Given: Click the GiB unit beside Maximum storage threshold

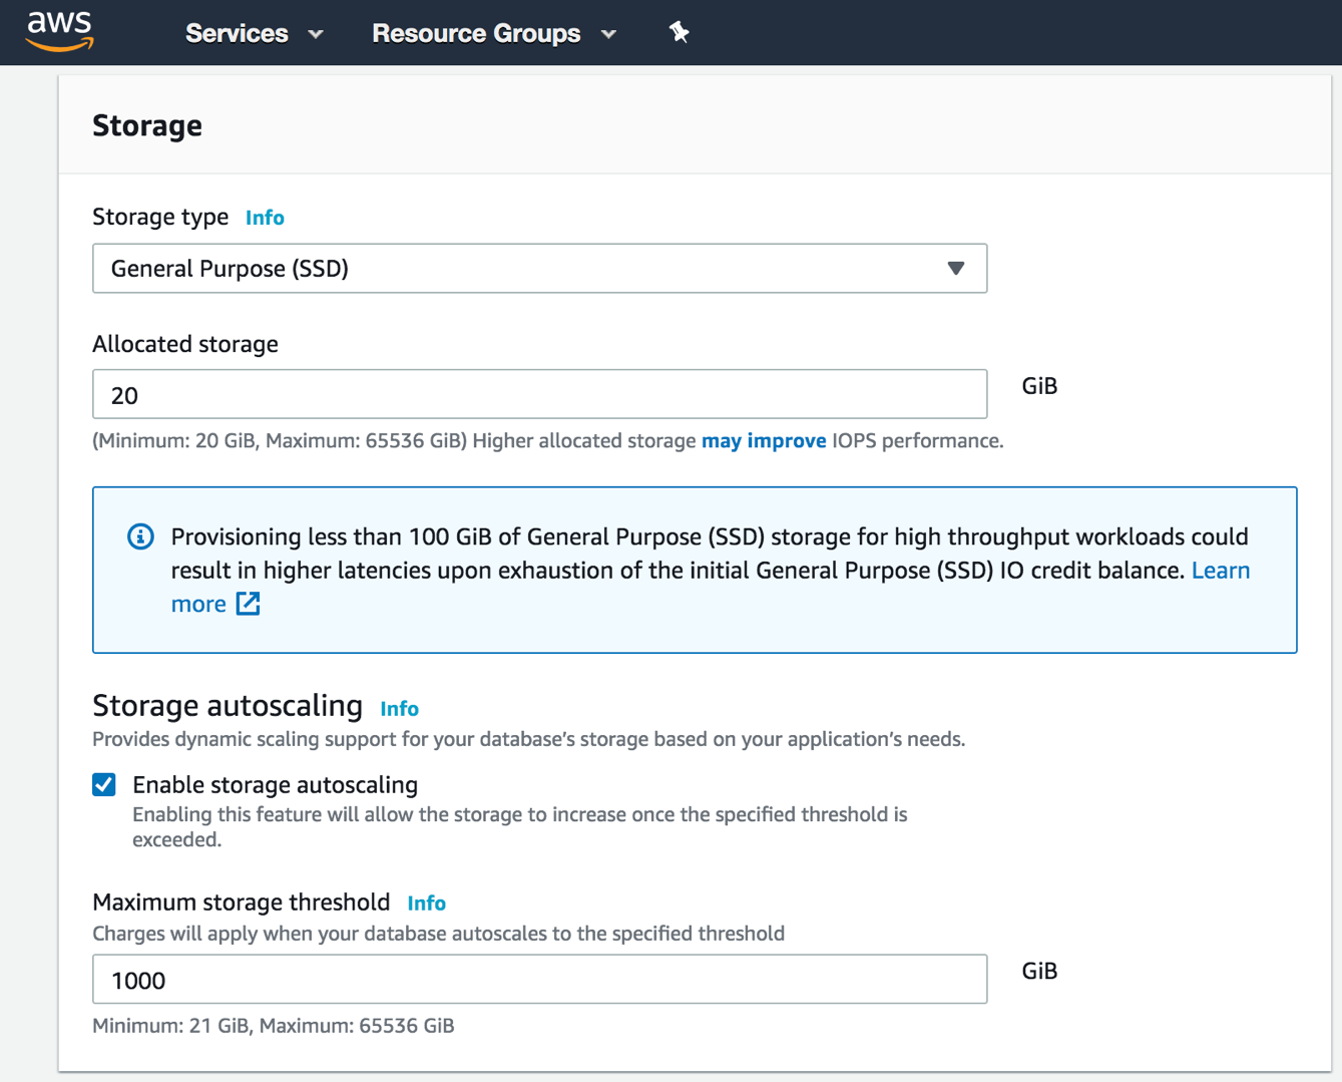Looking at the screenshot, I should (1039, 971).
